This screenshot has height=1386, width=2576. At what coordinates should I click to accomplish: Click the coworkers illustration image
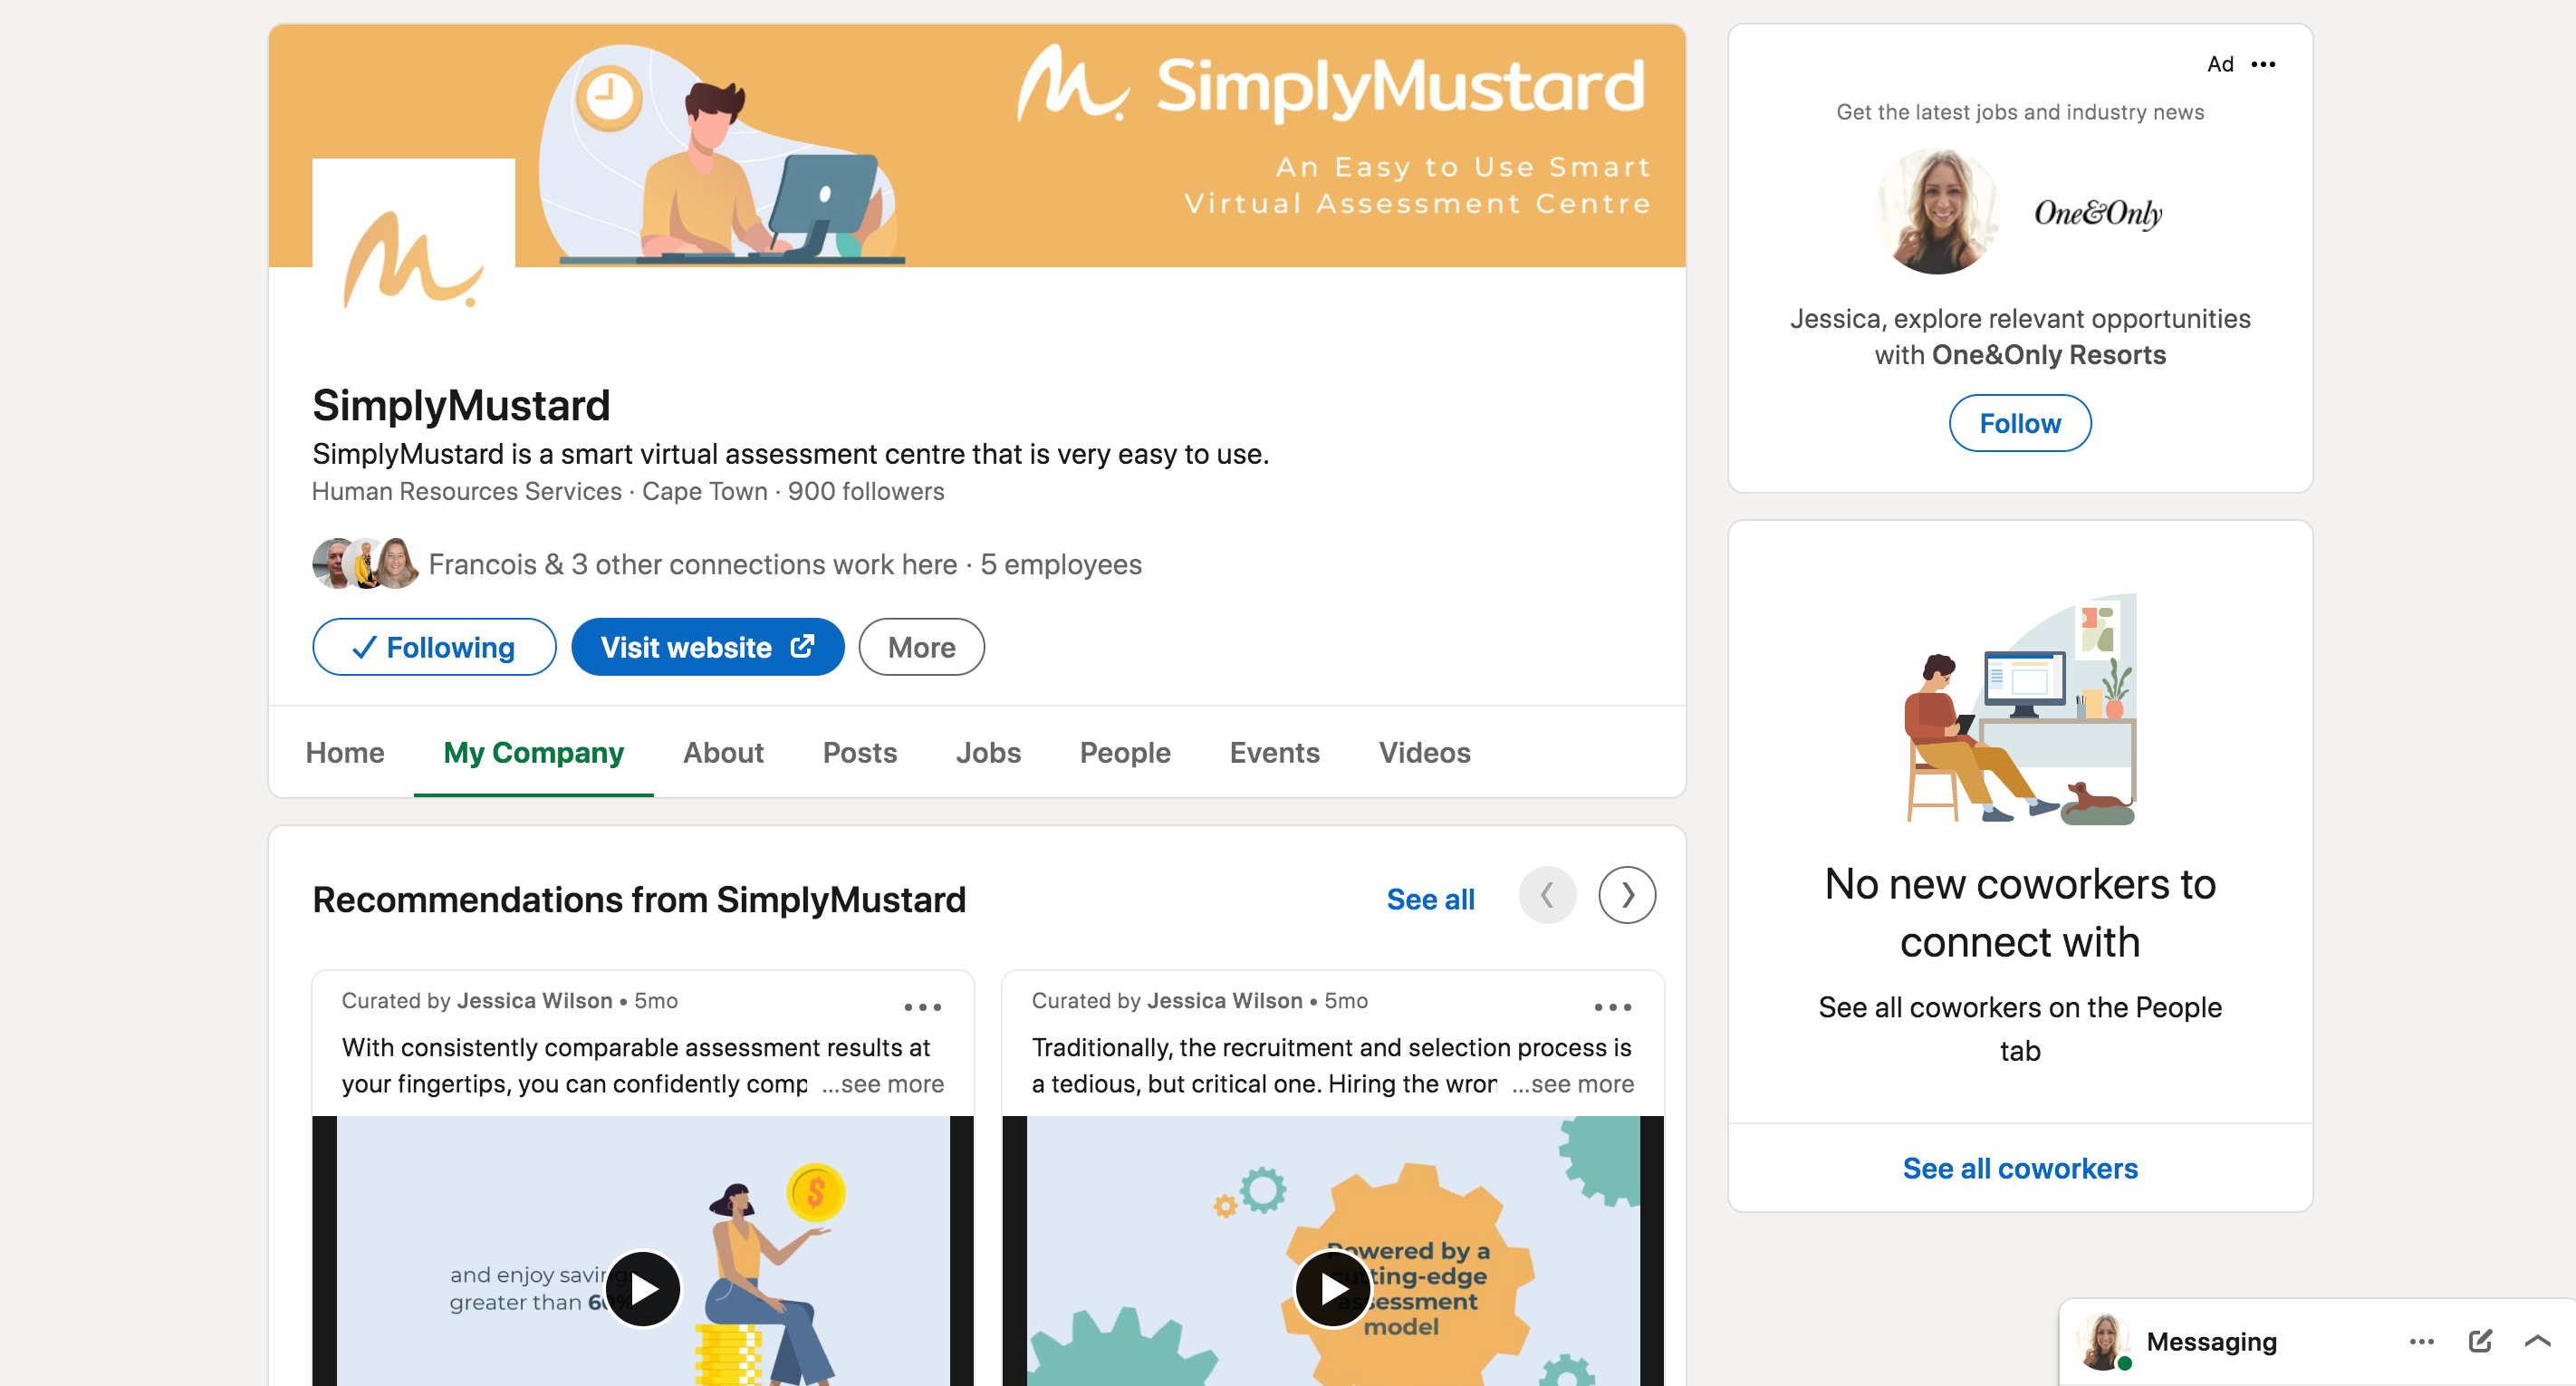(x=2019, y=709)
